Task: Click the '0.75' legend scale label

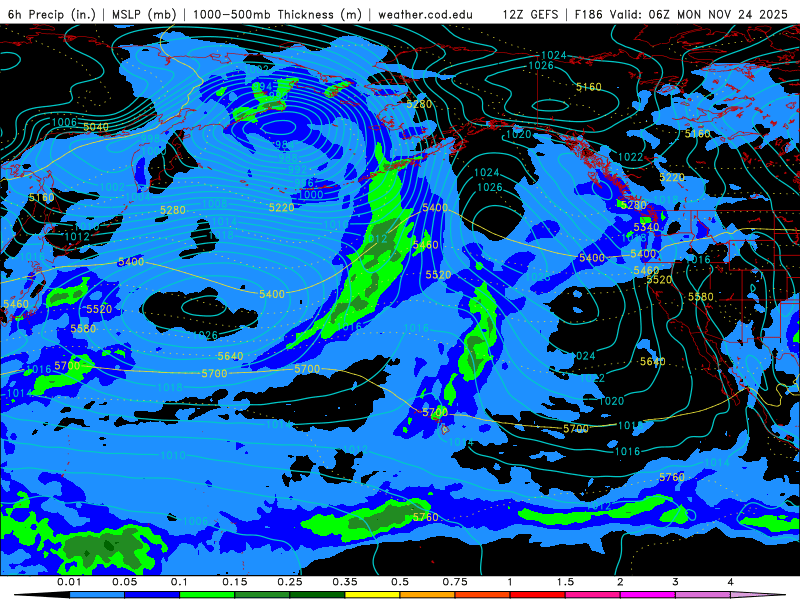Action: (455, 582)
